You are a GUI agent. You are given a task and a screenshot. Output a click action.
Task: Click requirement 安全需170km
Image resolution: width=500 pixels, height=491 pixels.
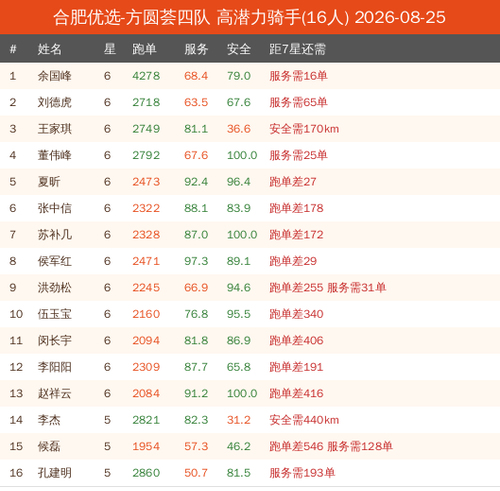304,129
